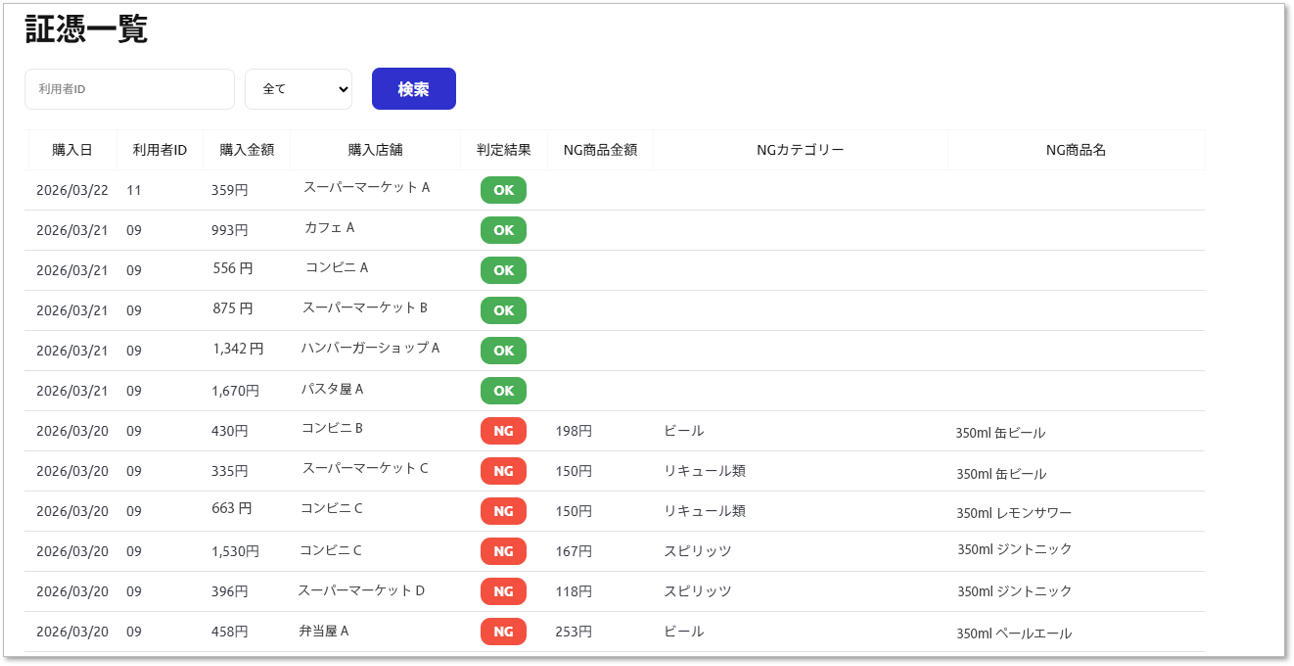Open the 全て filter dropdown
The height and width of the screenshot is (666, 1294).
(298, 89)
